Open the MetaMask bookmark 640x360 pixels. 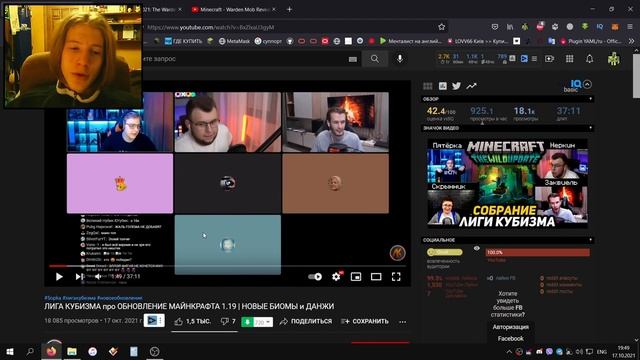click(x=234, y=41)
